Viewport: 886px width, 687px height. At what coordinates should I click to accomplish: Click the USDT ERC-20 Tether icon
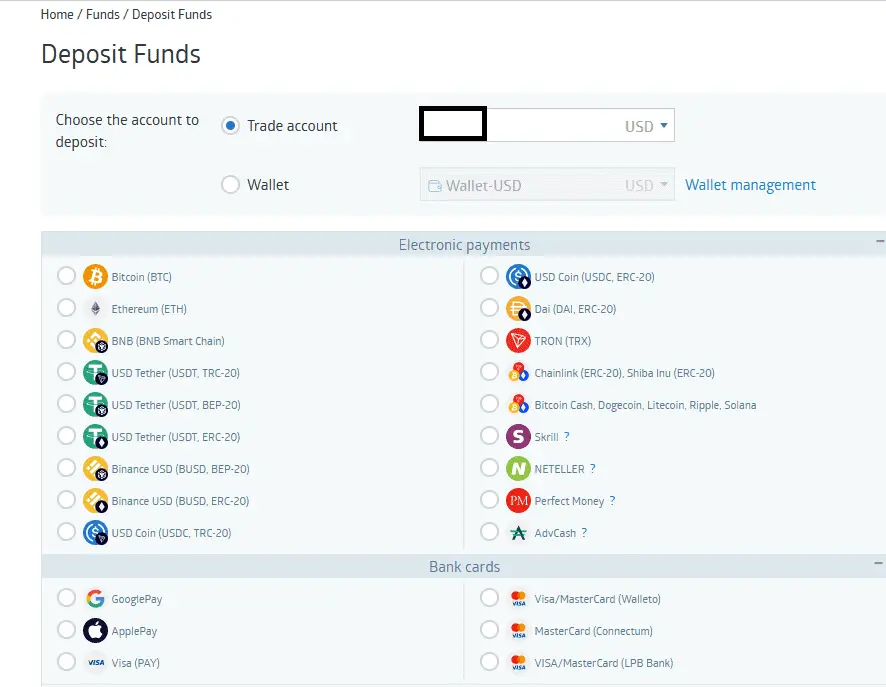[95, 437]
